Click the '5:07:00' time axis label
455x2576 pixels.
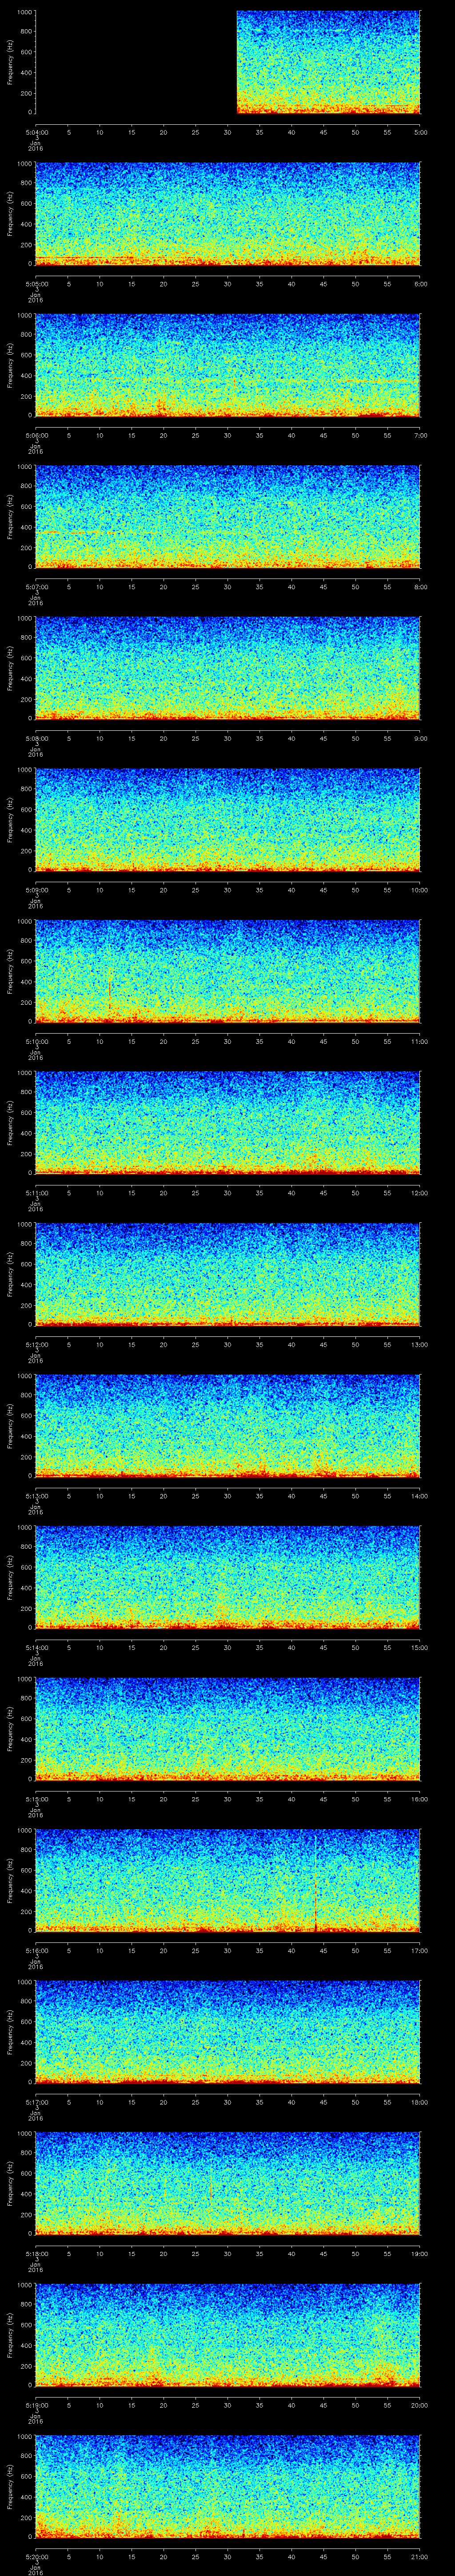pos(36,587)
